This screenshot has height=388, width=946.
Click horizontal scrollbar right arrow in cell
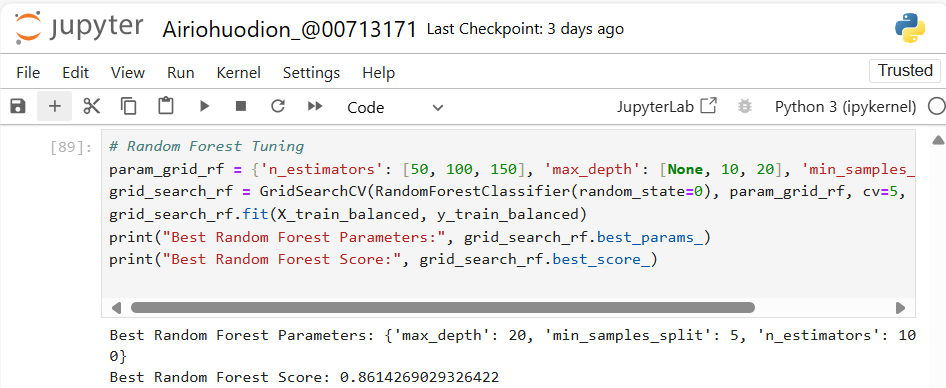[900, 308]
